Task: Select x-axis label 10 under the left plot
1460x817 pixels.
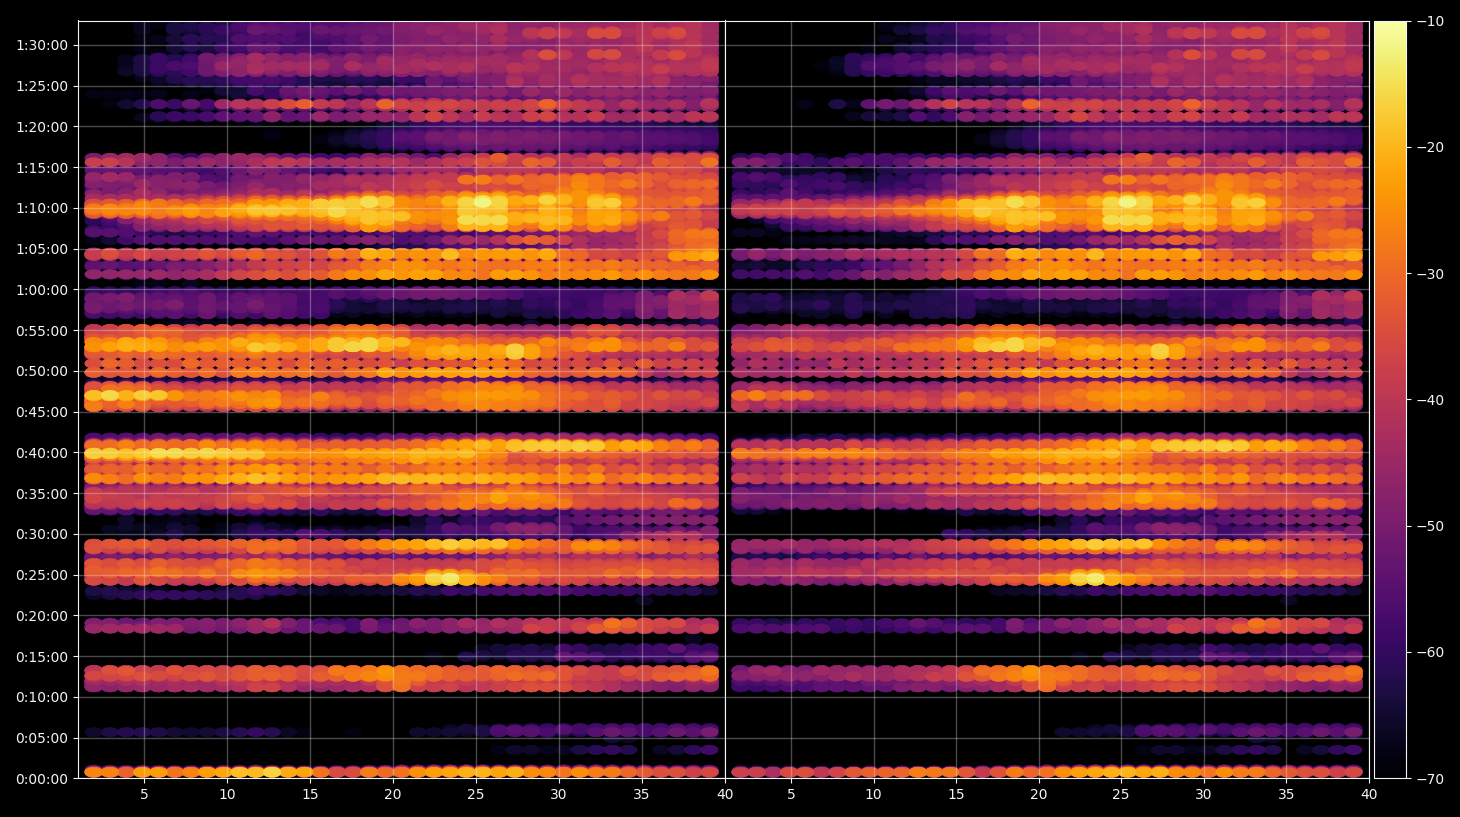Action: (227, 795)
